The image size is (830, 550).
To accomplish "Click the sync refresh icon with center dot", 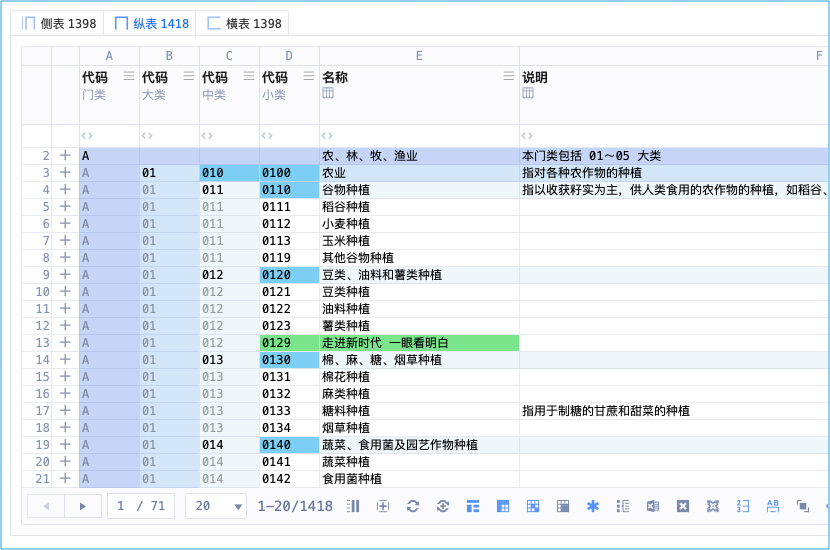I will (443, 506).
